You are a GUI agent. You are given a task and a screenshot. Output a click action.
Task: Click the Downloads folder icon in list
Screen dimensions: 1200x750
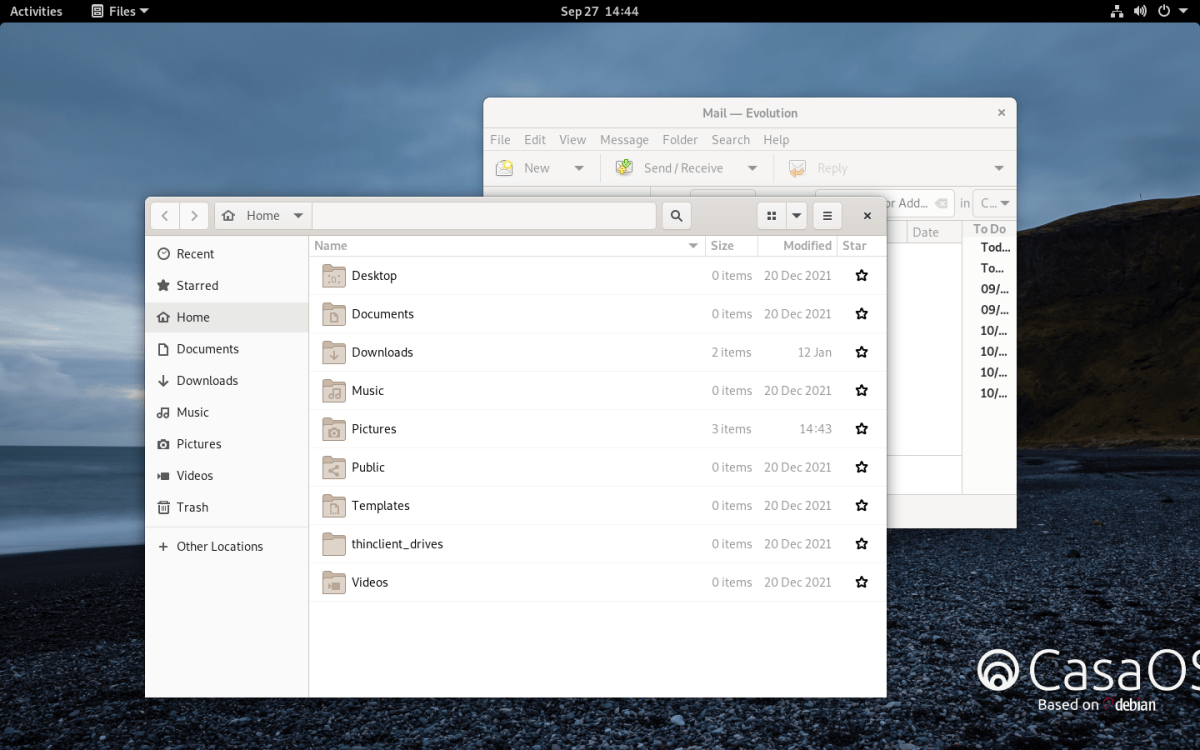pyautogui.click(x=334, y=352)
